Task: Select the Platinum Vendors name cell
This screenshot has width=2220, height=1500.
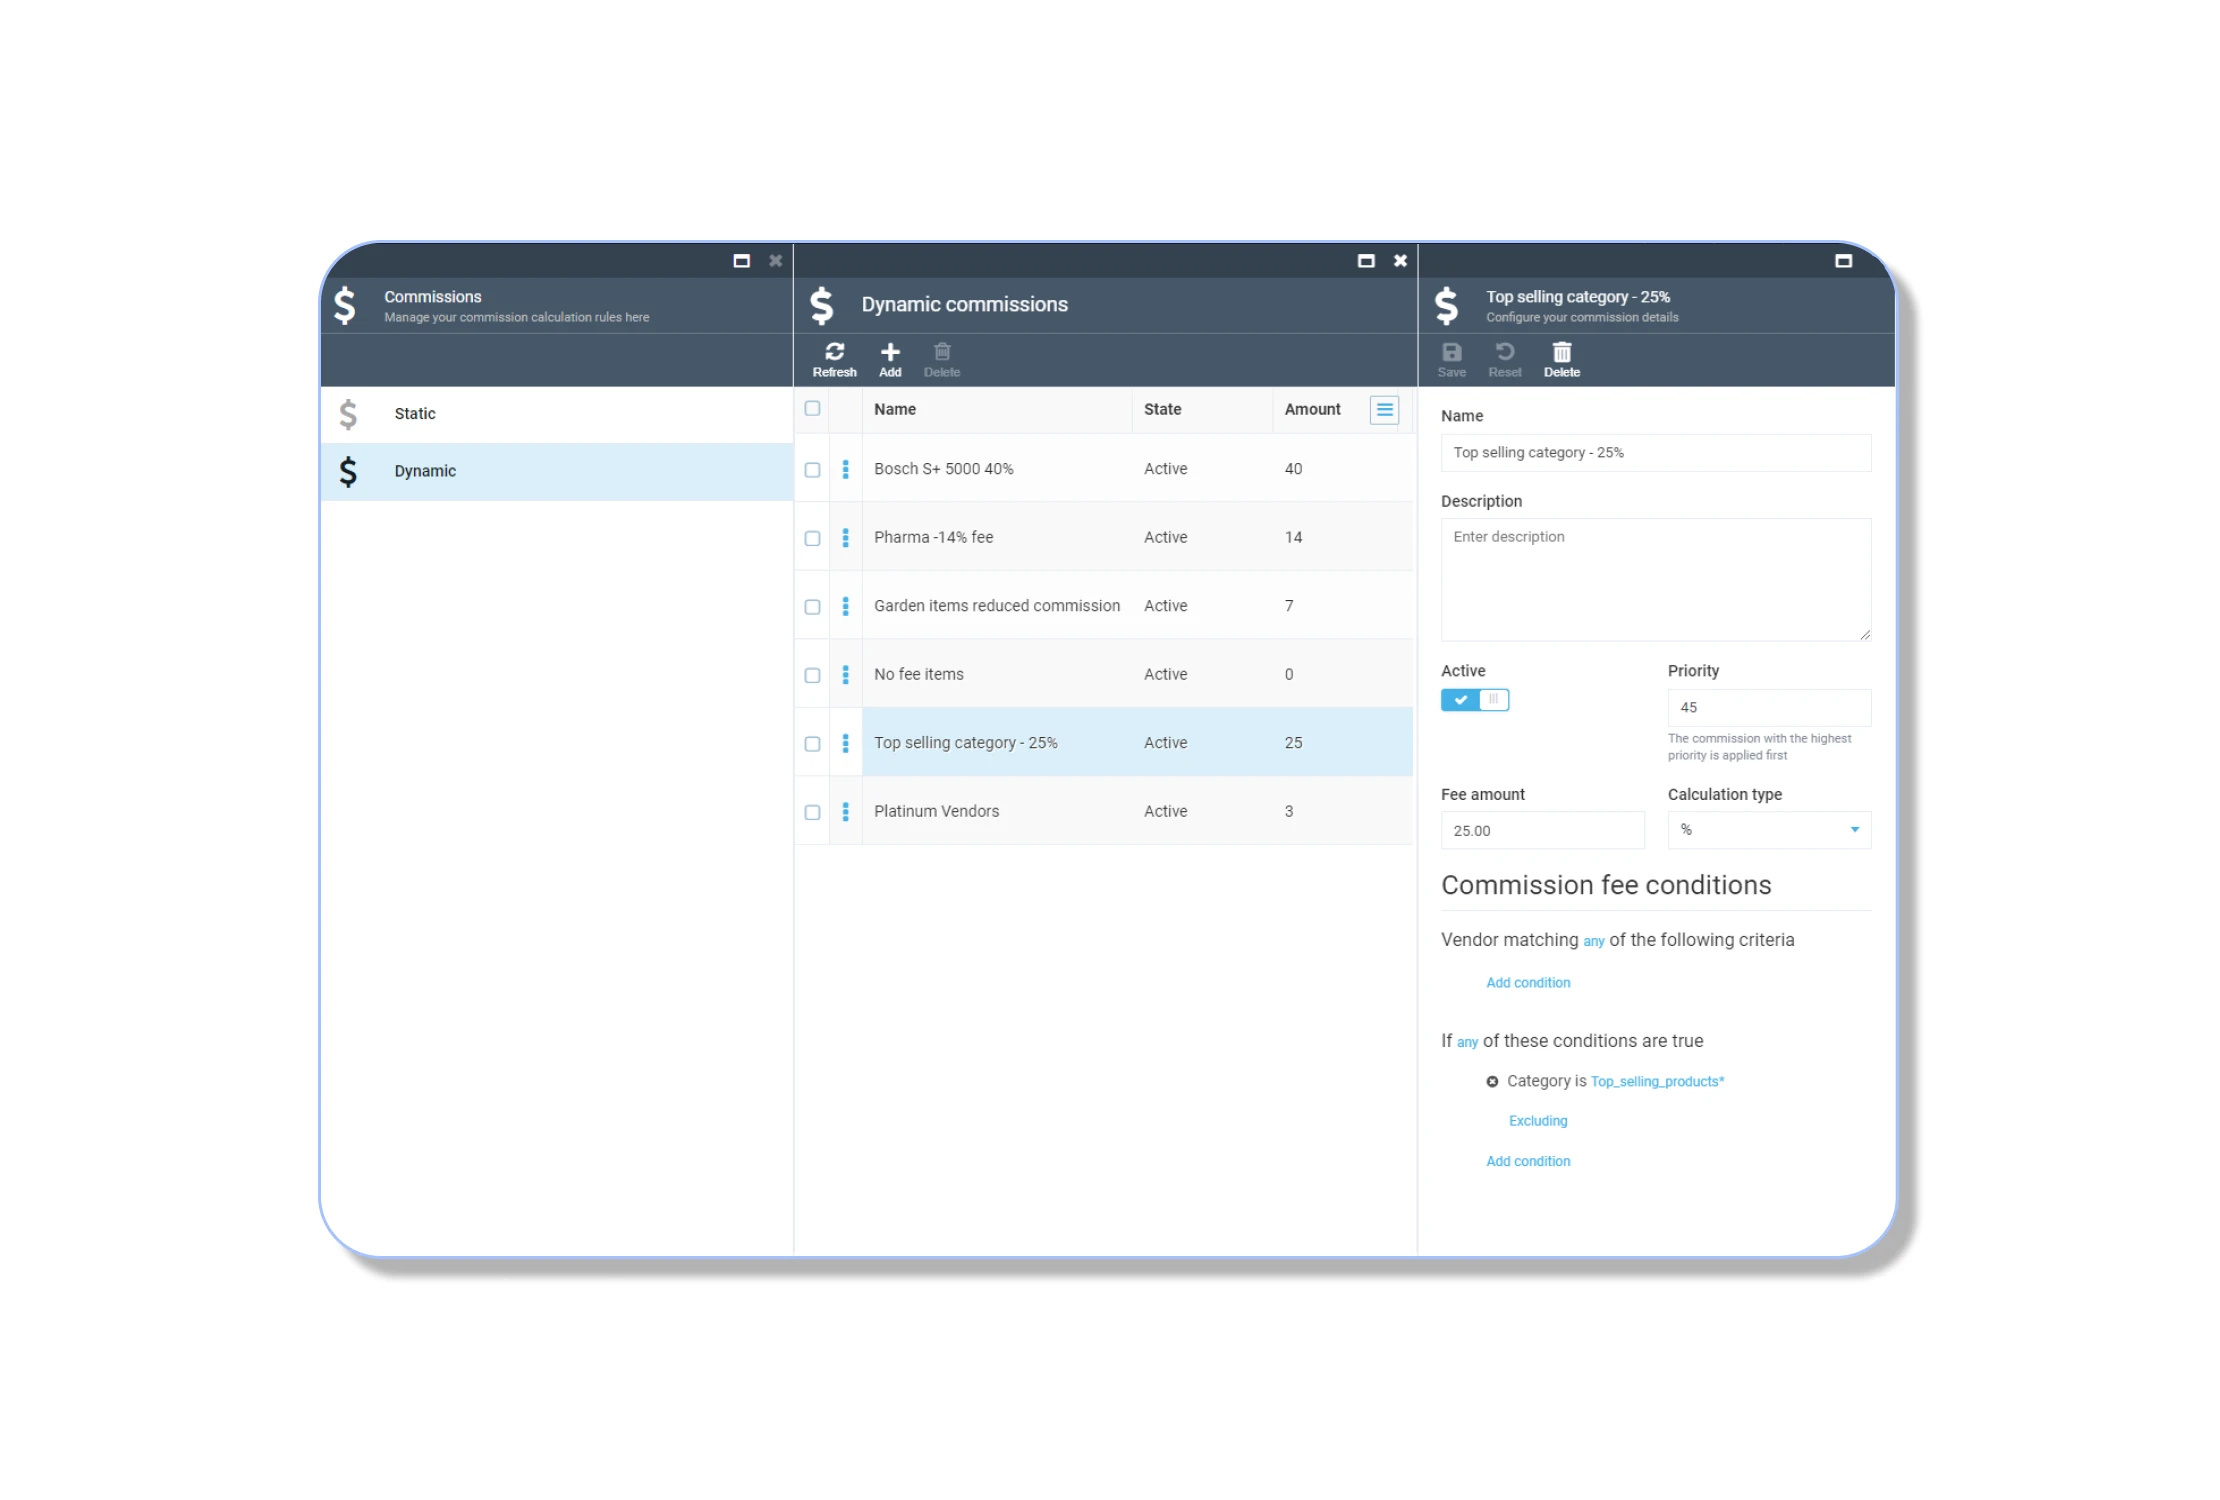Action: (937, 812)
